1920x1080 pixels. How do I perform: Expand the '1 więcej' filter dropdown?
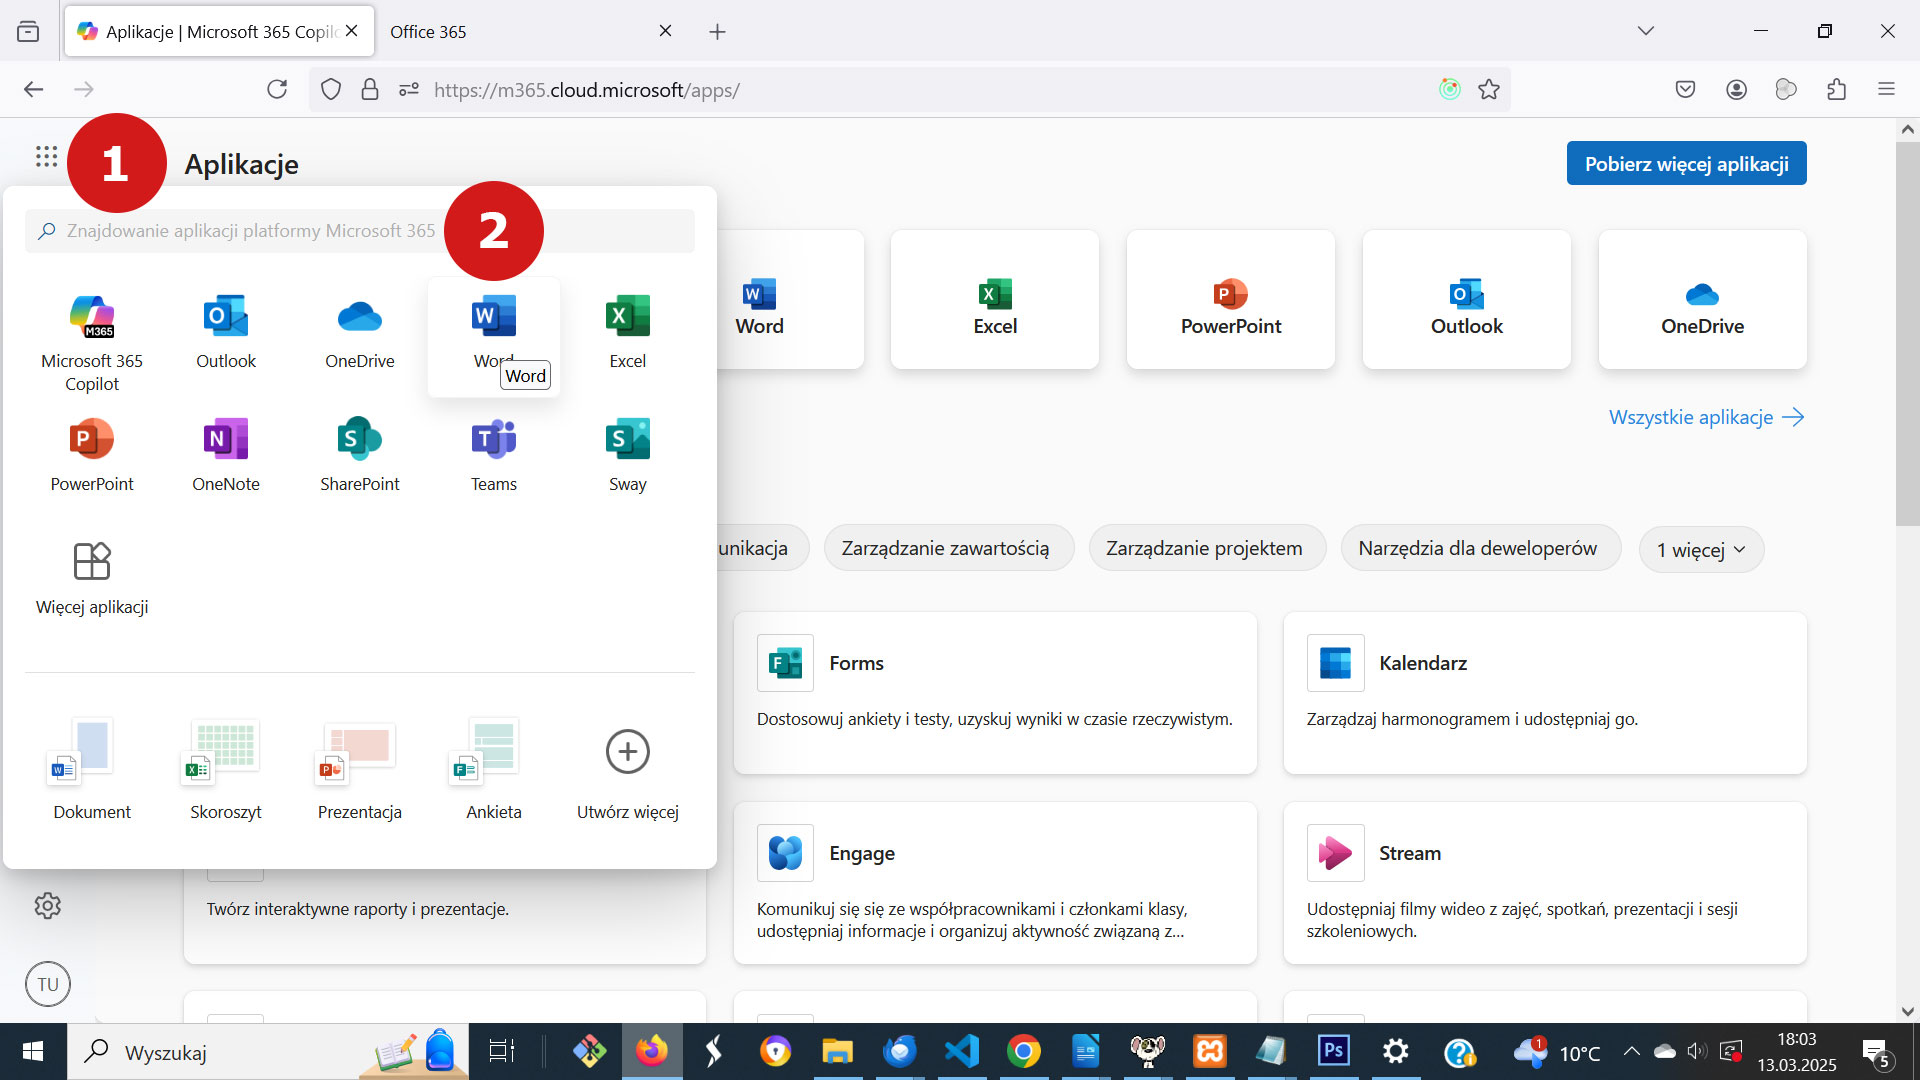1701,550
